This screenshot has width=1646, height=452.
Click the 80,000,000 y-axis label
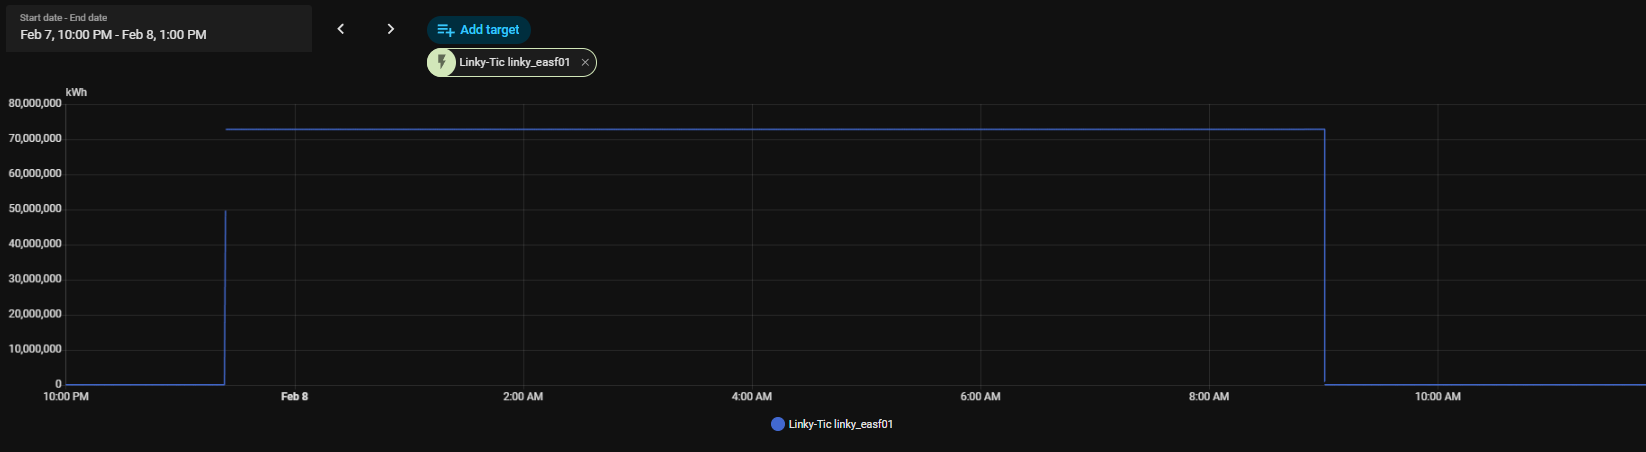click(35, 104)
